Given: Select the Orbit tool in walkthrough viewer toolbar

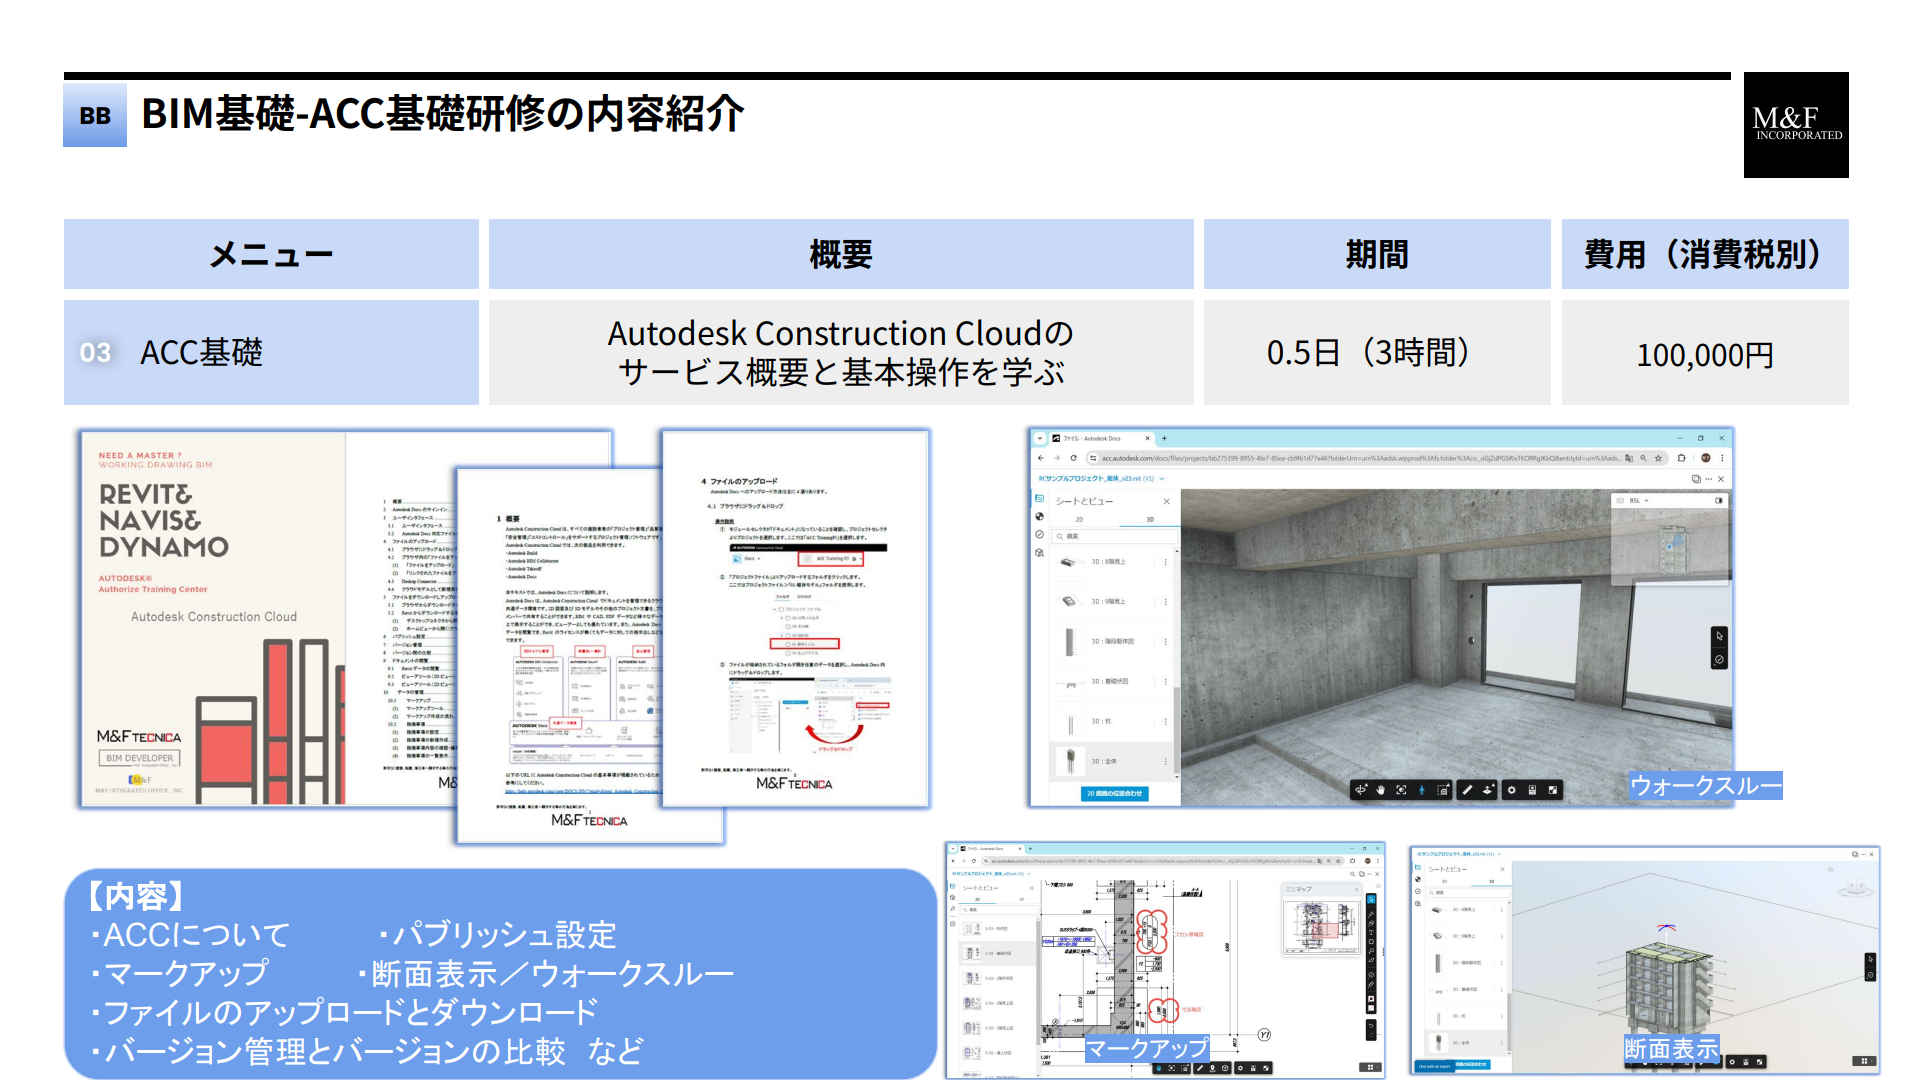Looking at the screenshot, I should click(x=1360, y=790).
